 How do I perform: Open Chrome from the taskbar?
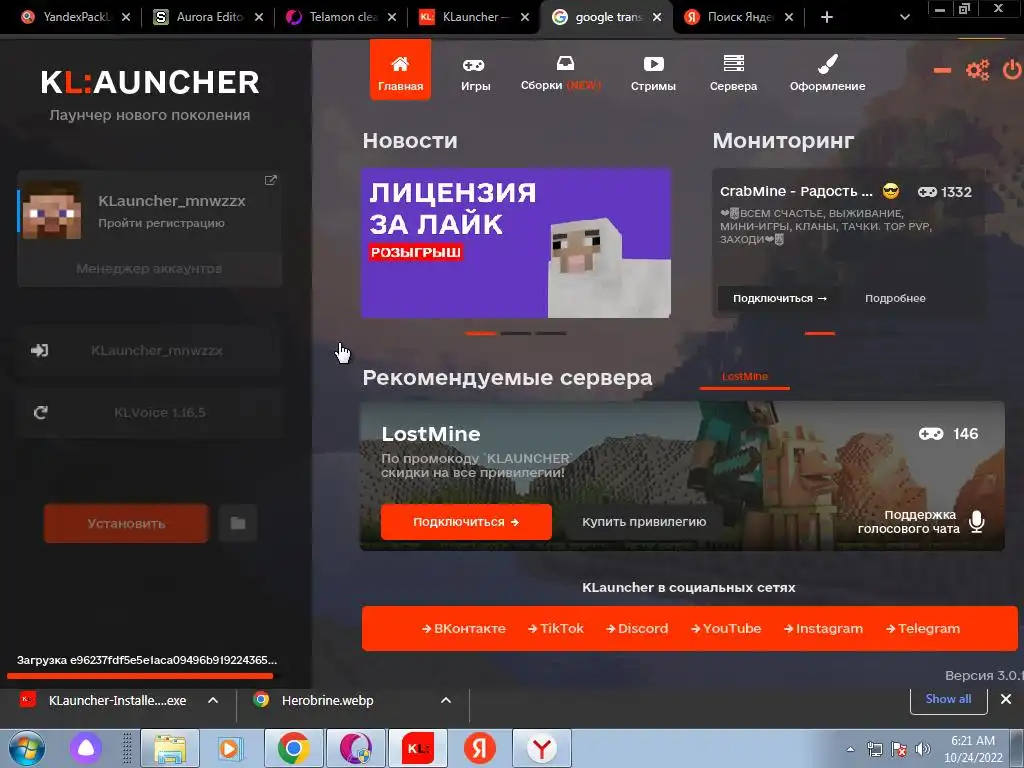293,748
